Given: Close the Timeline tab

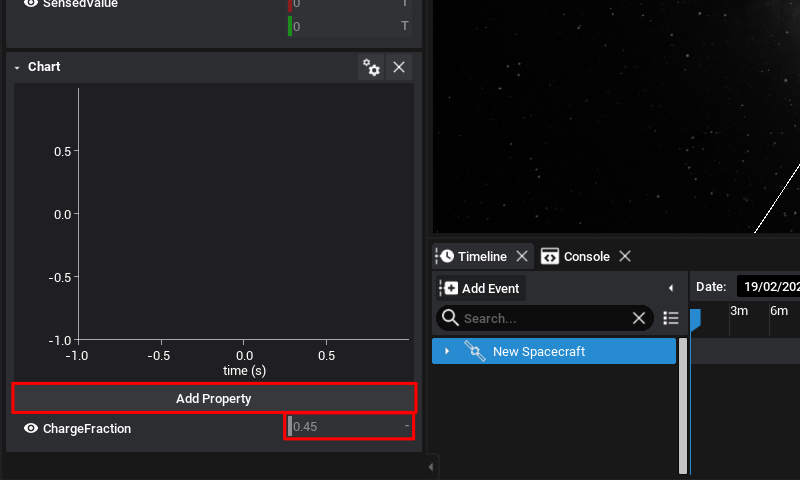Looking at the screenshot, I should click(x=521, y=256).
